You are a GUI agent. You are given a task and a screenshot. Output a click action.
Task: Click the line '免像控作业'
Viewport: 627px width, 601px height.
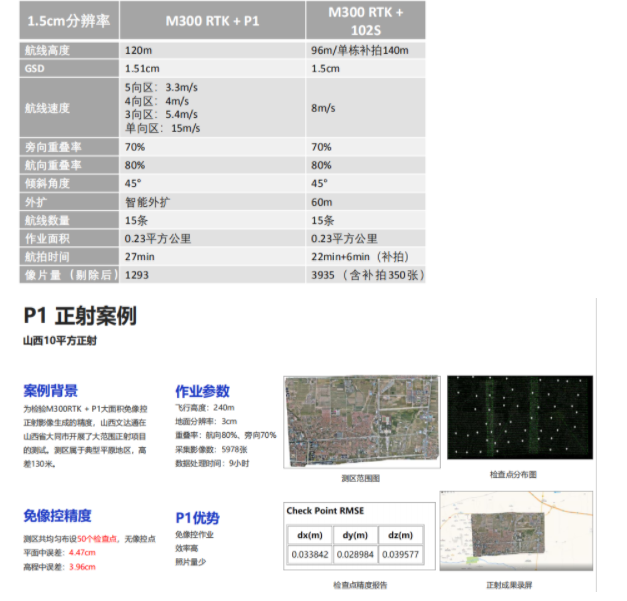point(194,535)
